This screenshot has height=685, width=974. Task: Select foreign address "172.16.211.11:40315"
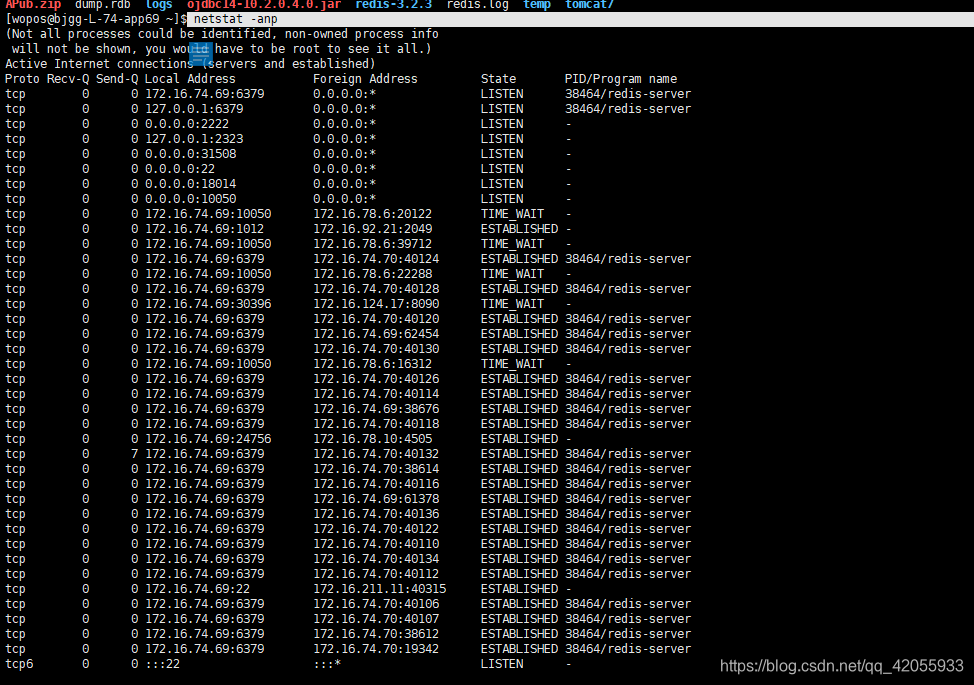[x=380, y=589]
